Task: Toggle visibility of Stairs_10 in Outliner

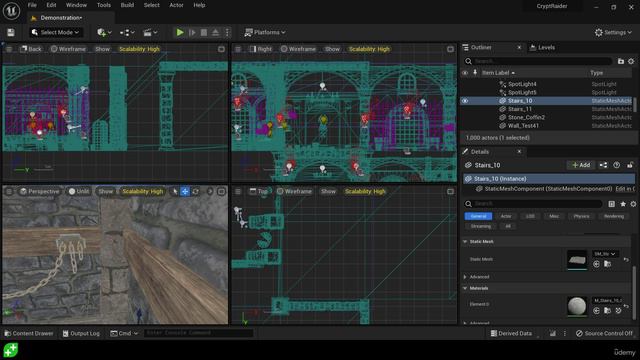Action: click(x=465, y=101)
